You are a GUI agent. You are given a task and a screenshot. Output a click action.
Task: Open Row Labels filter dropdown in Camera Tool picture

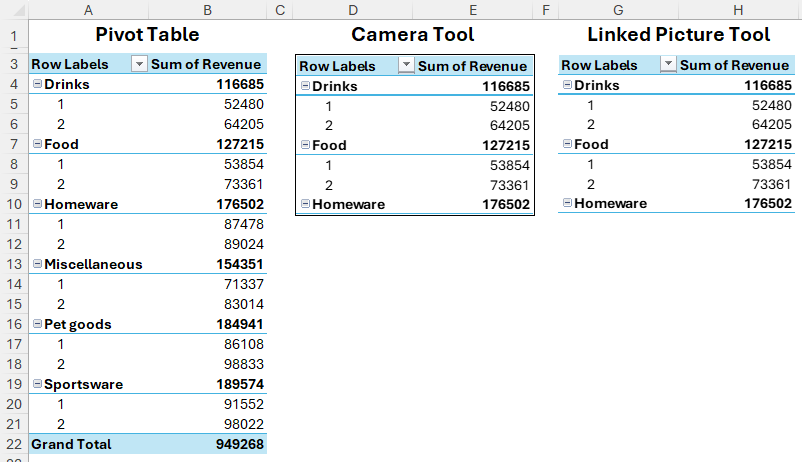pos(406,65)
